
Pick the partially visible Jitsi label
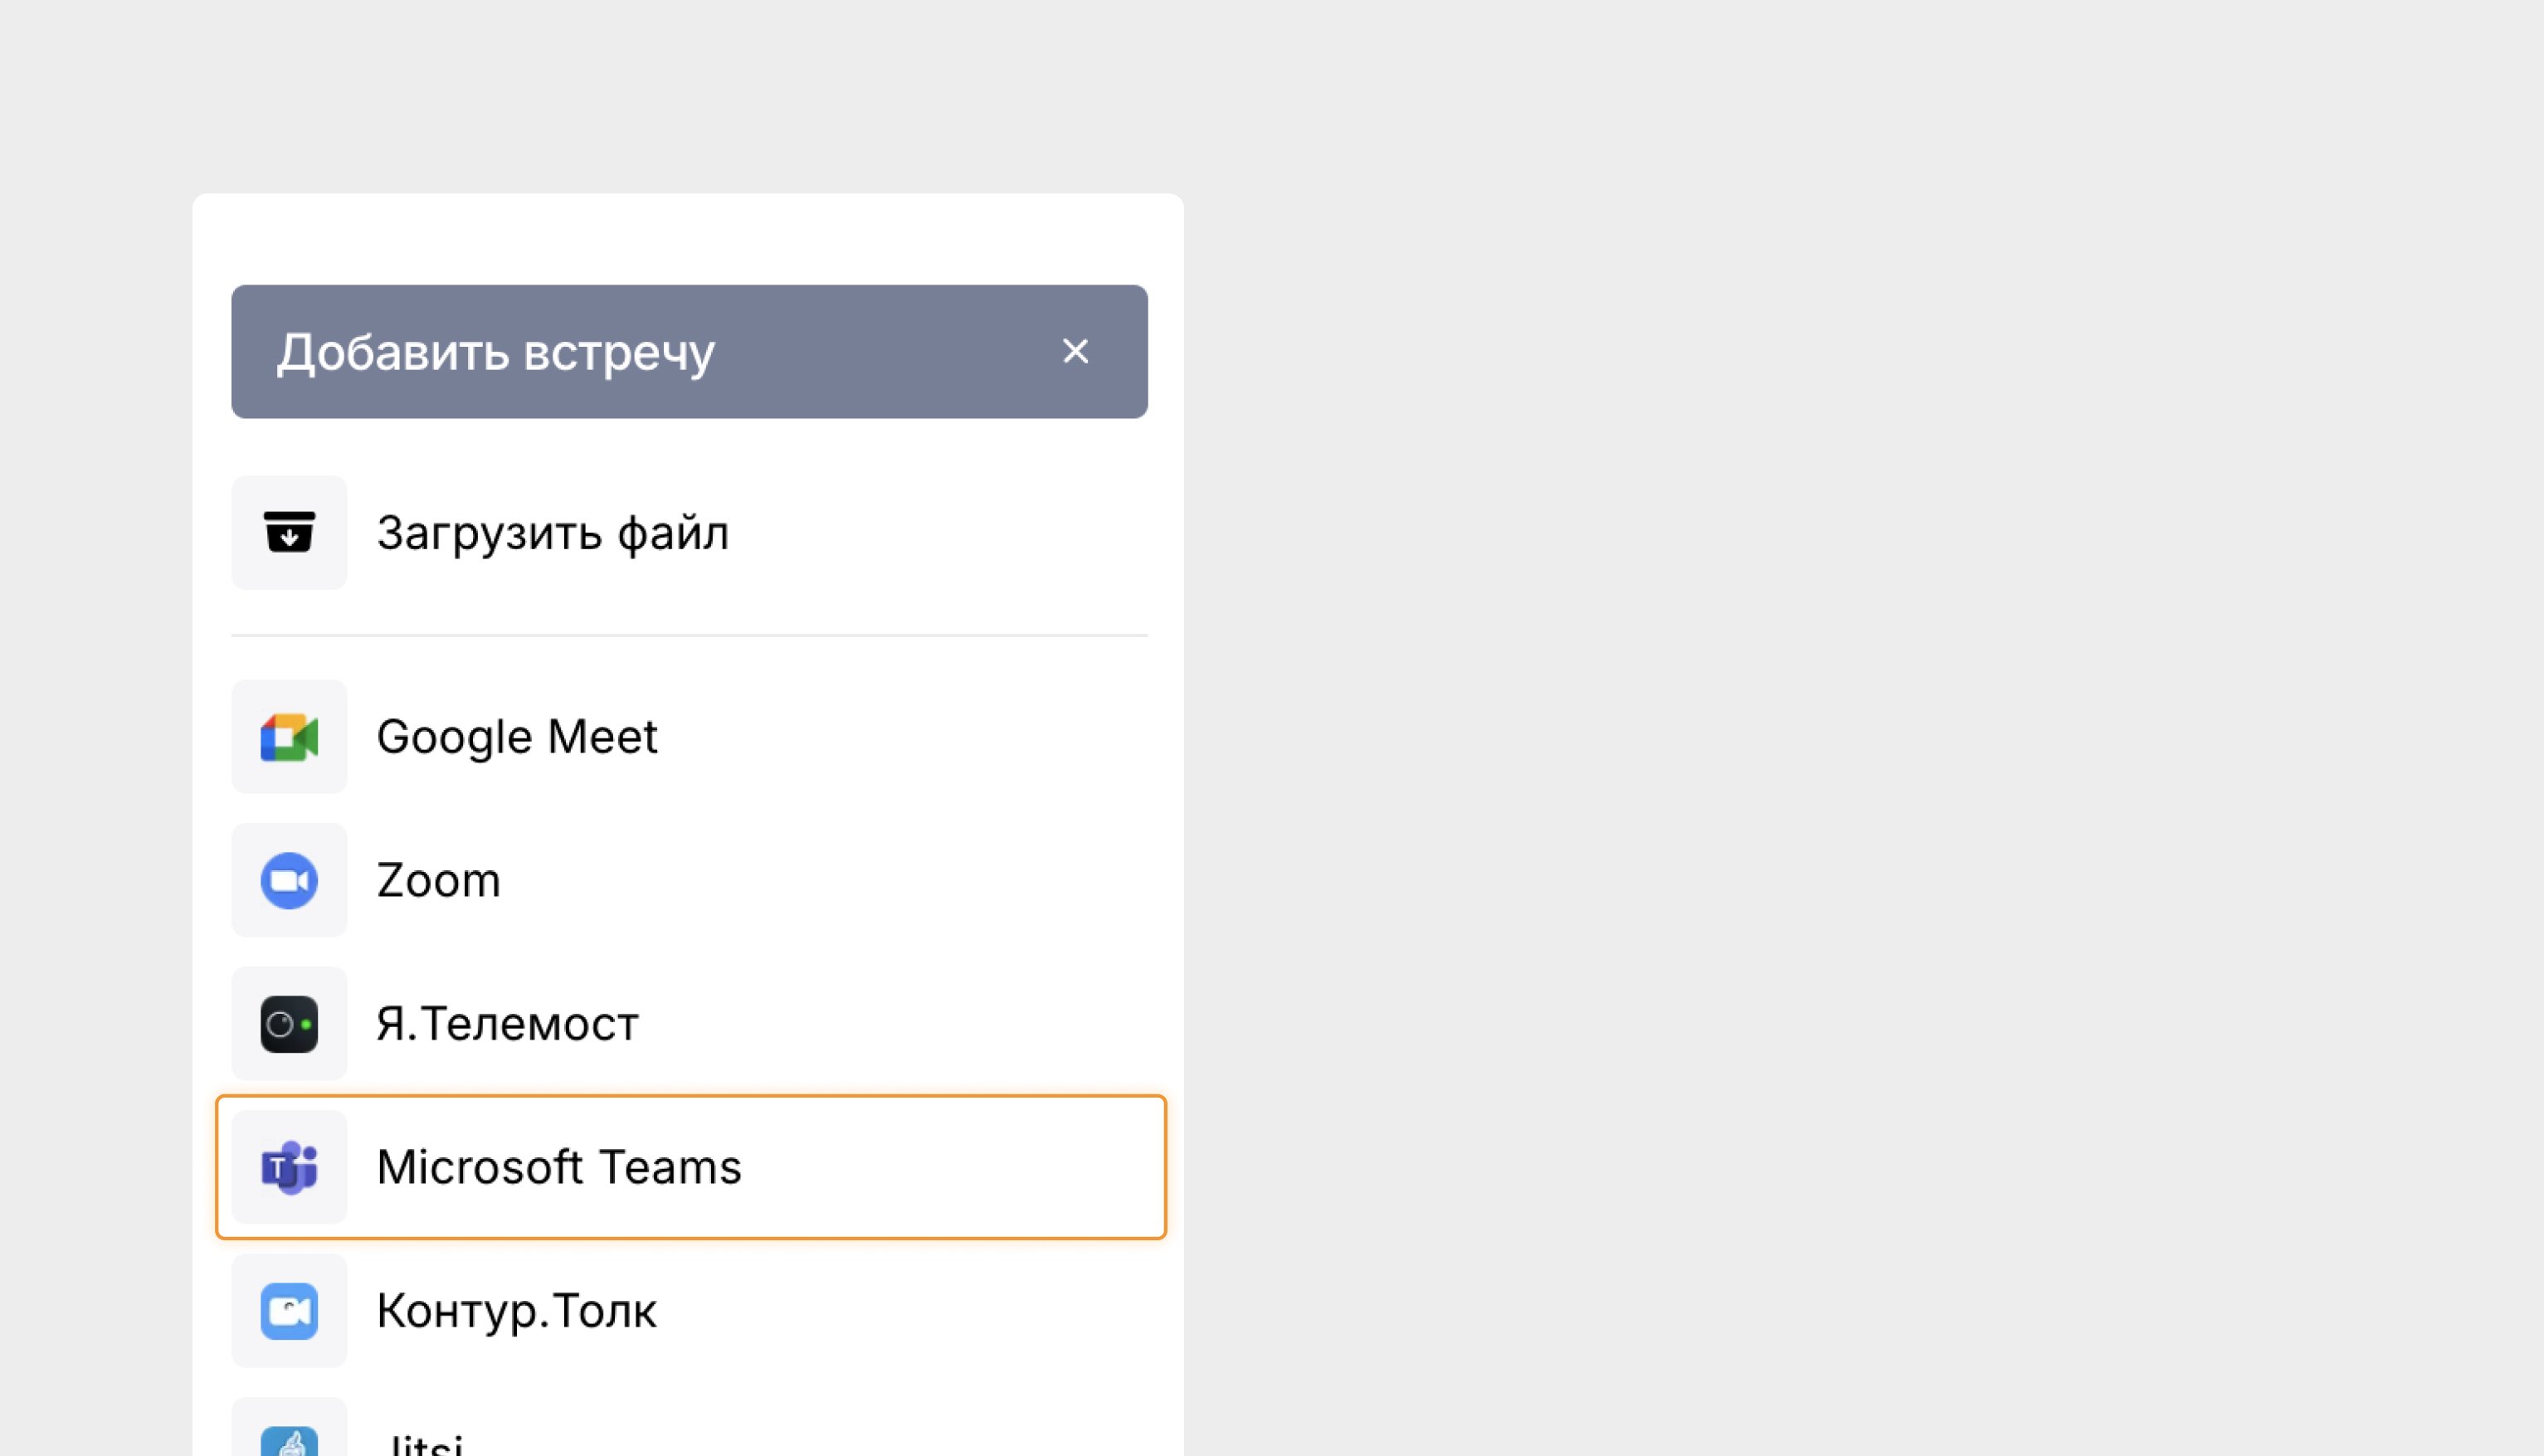click(420, 1444)
